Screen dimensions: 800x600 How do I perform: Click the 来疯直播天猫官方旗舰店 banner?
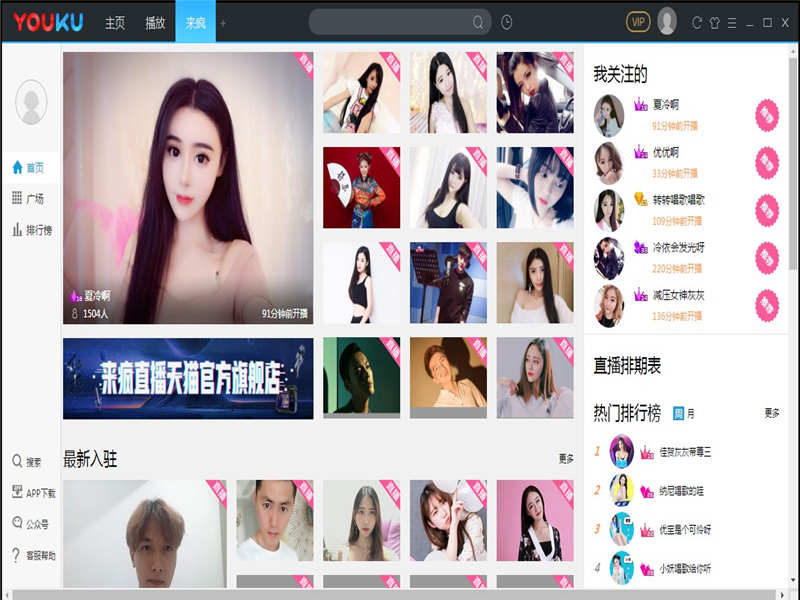pyautogui.click(x=188, y=378)
